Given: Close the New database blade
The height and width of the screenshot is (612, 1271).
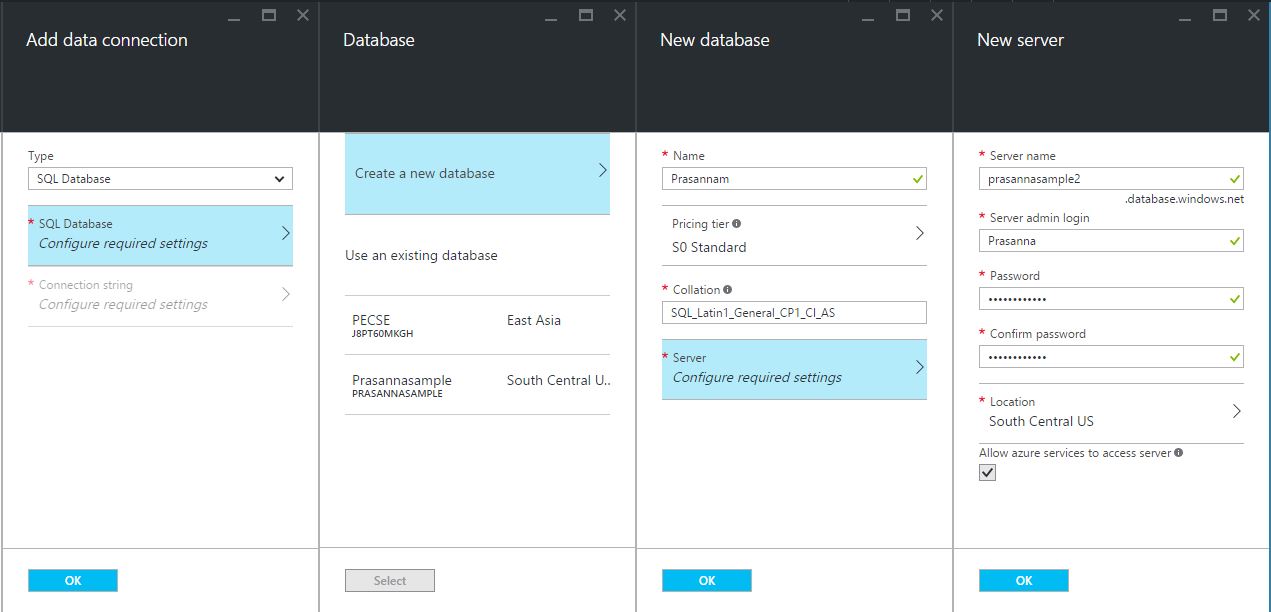Looking at the screenshot, I should 937,15.
